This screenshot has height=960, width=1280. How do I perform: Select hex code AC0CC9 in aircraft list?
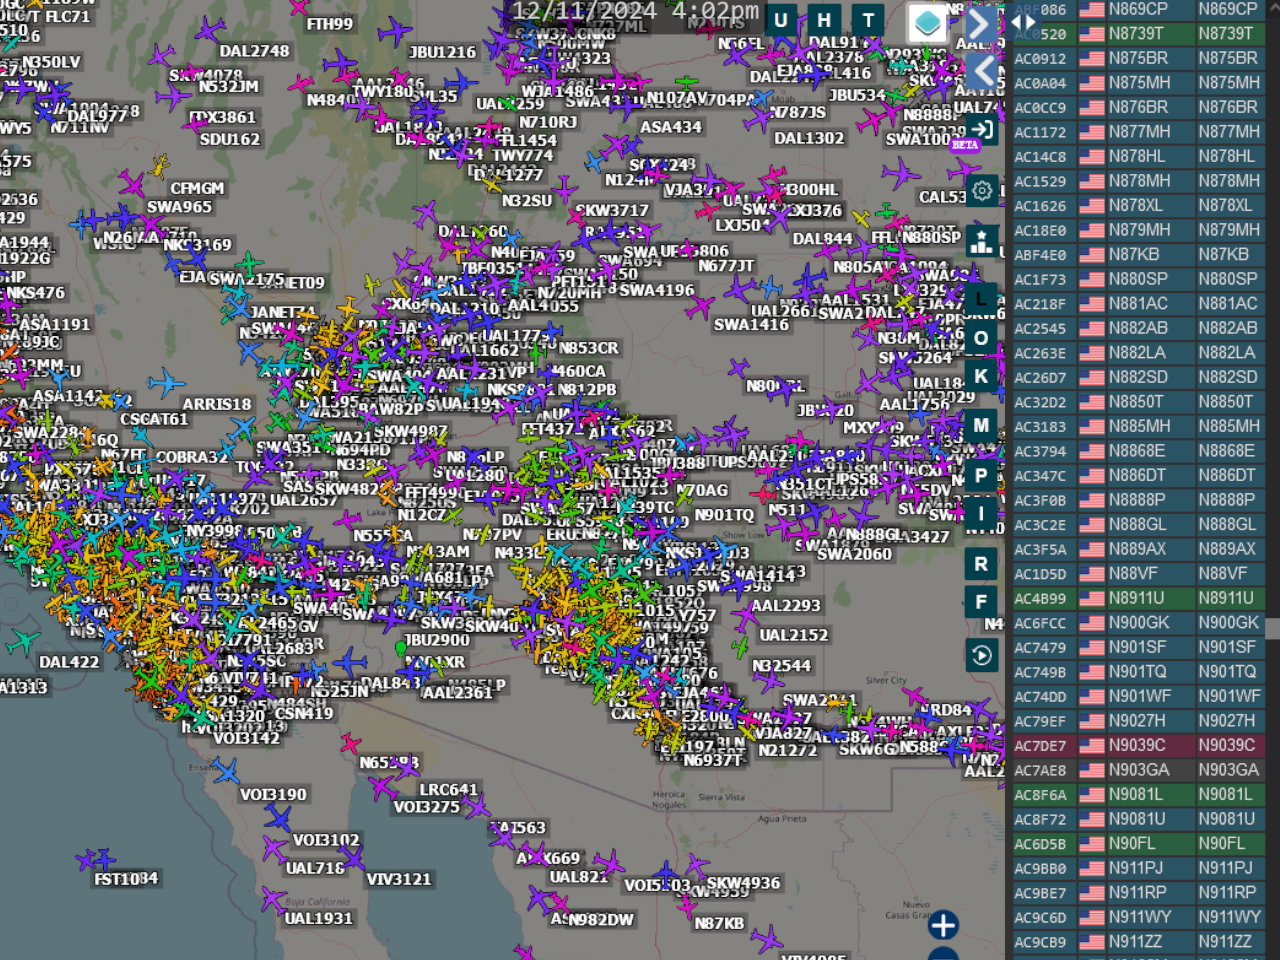1040,108
